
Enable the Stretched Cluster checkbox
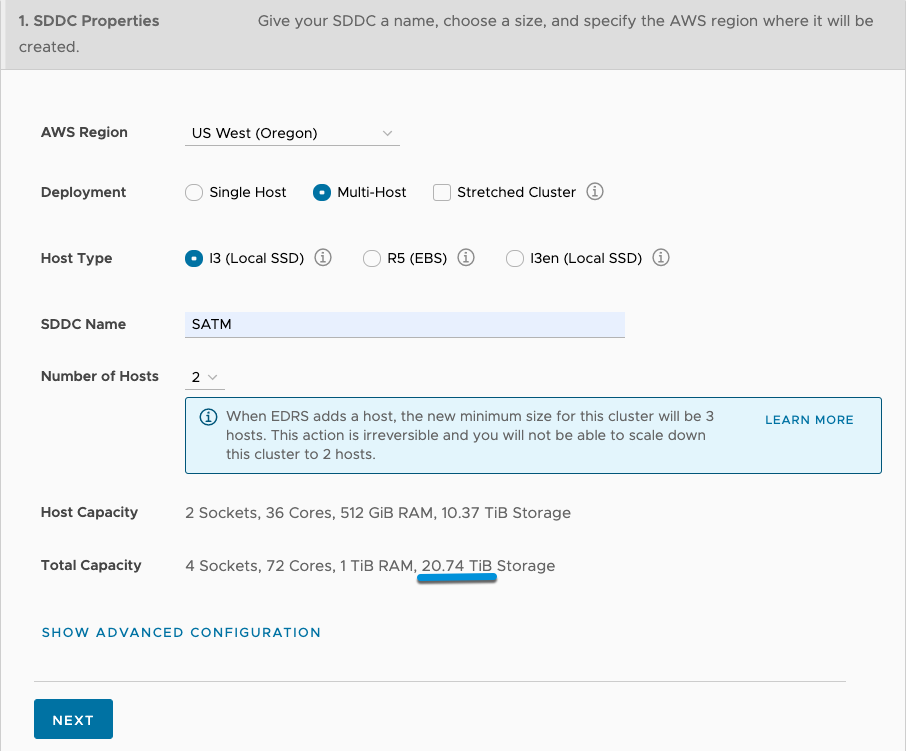442,192
